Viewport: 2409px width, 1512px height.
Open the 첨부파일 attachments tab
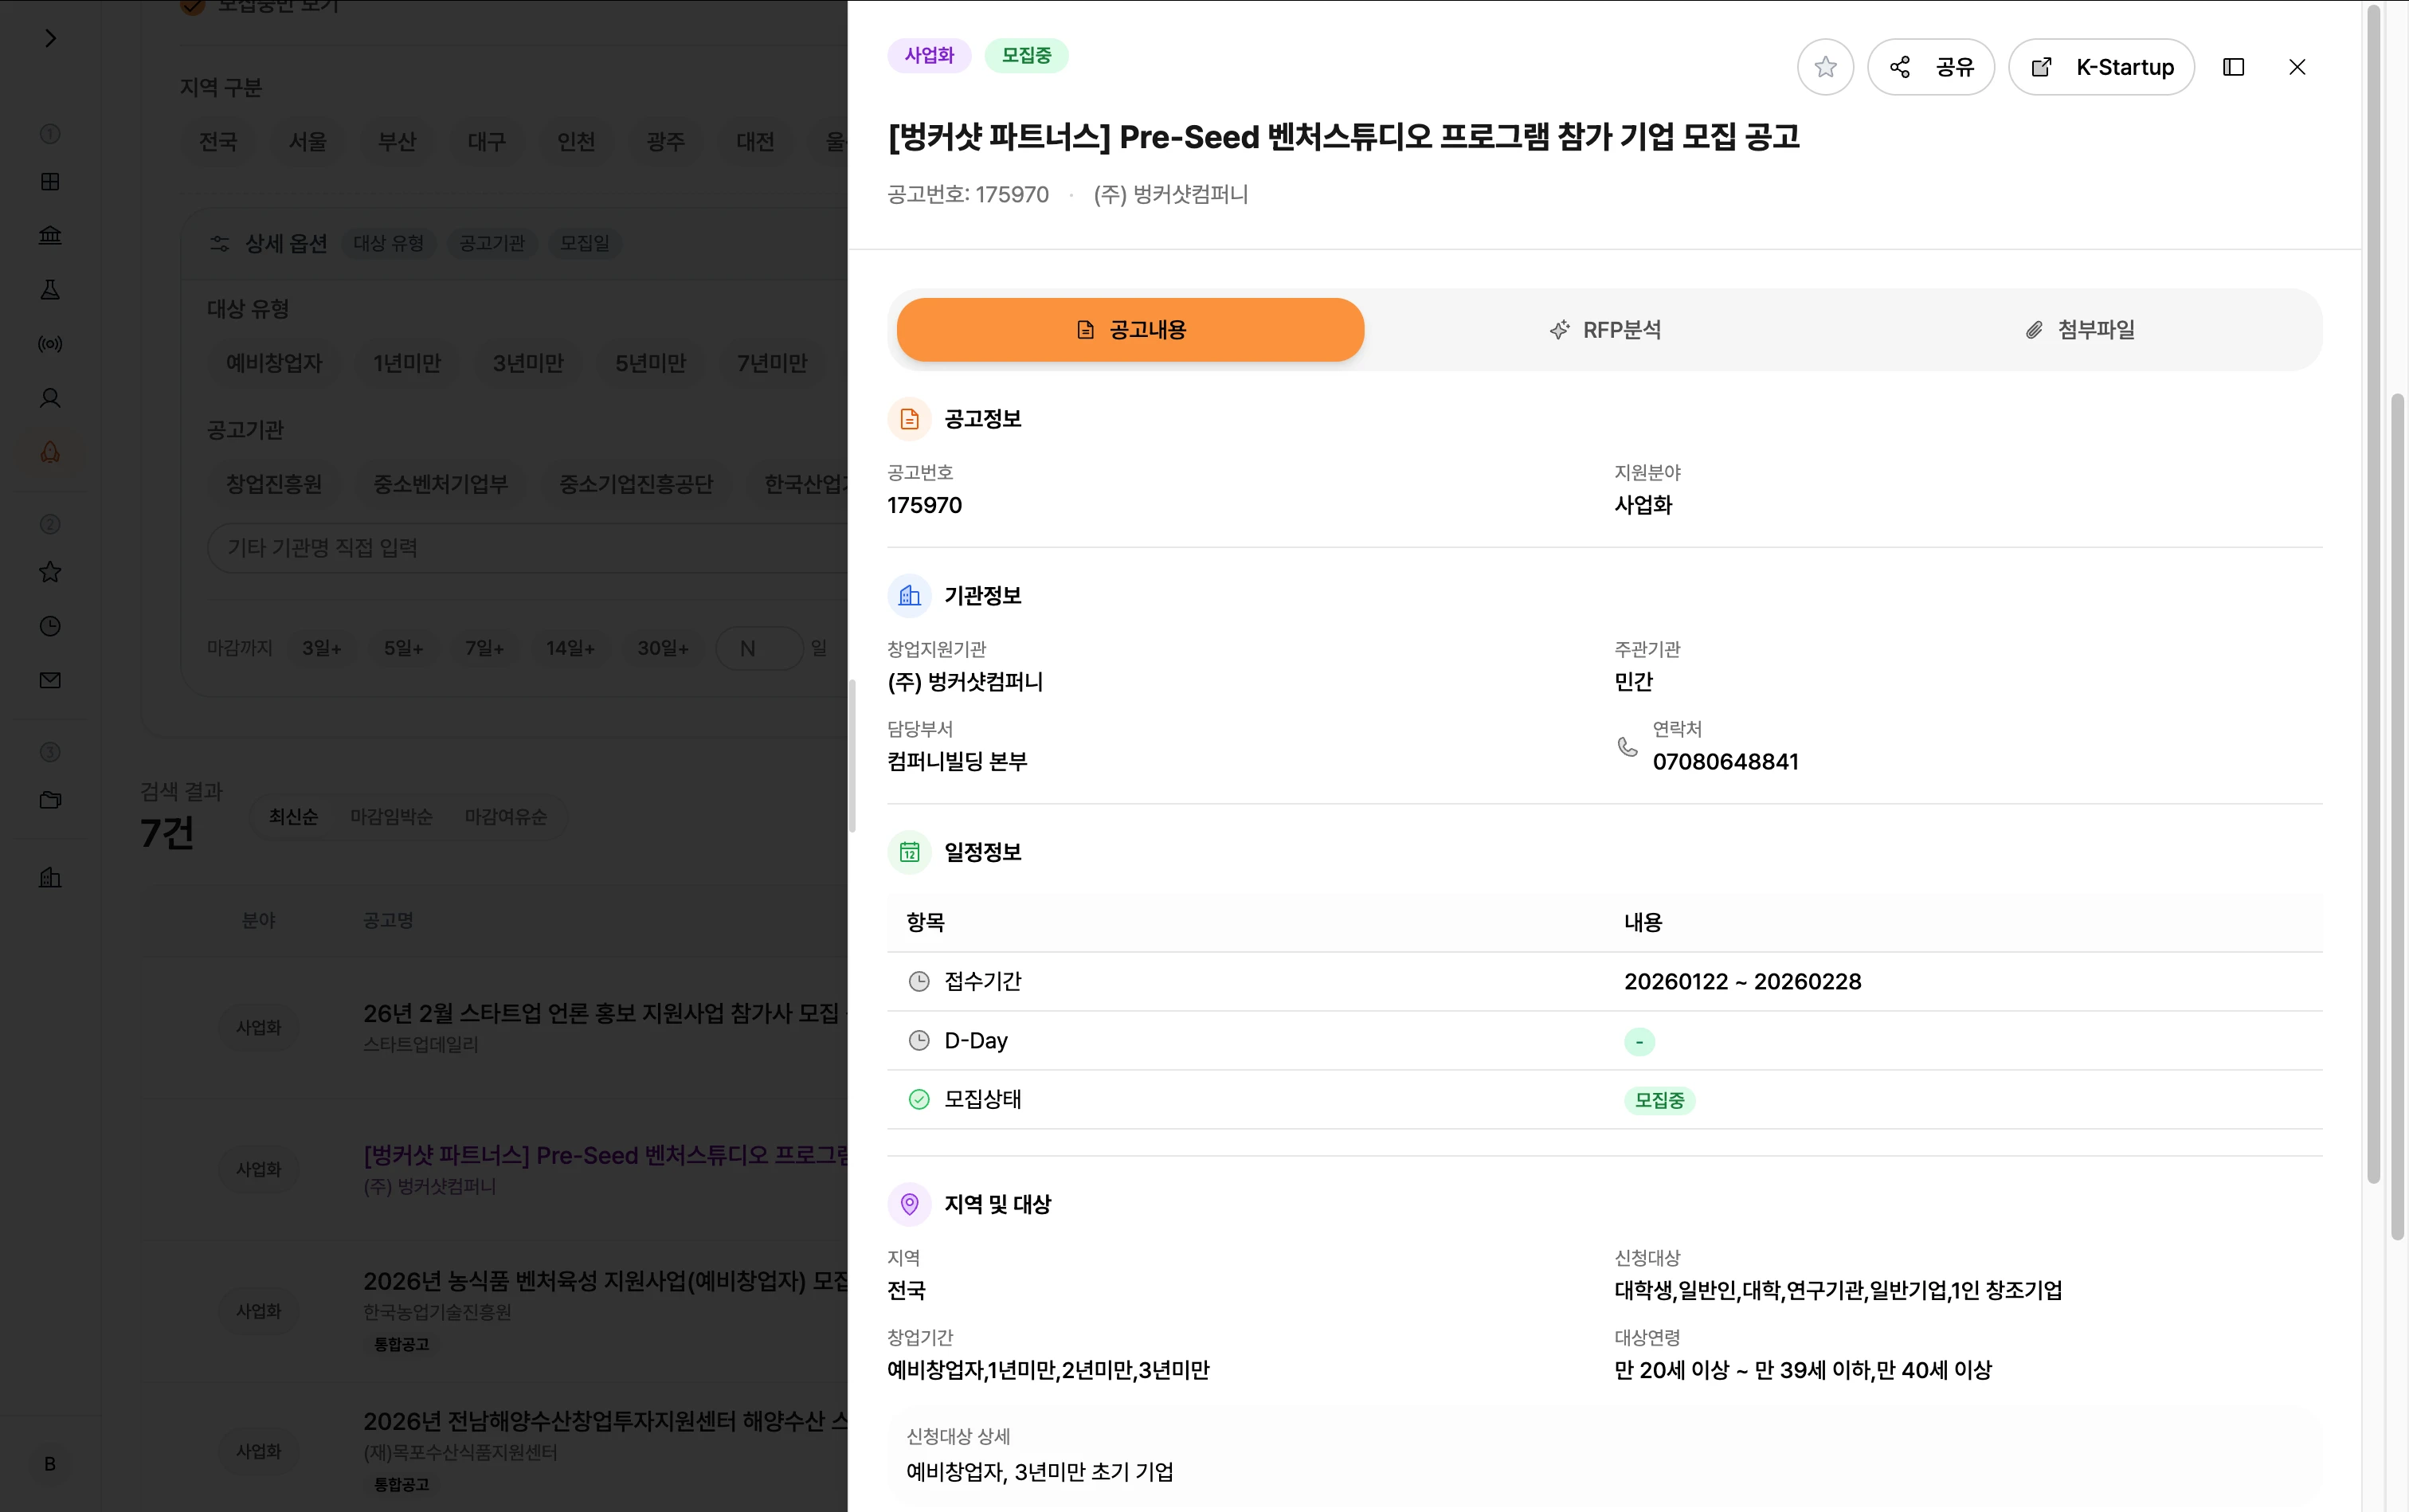[2079, 330]
